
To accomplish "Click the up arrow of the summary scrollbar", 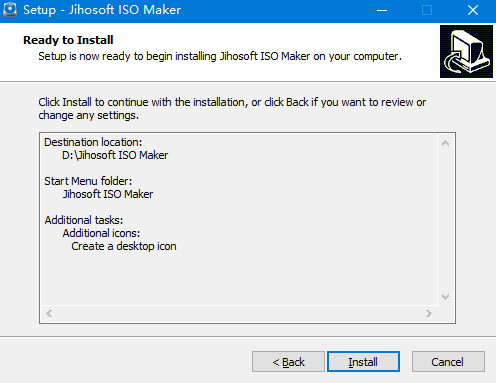I will click(445, 143).
